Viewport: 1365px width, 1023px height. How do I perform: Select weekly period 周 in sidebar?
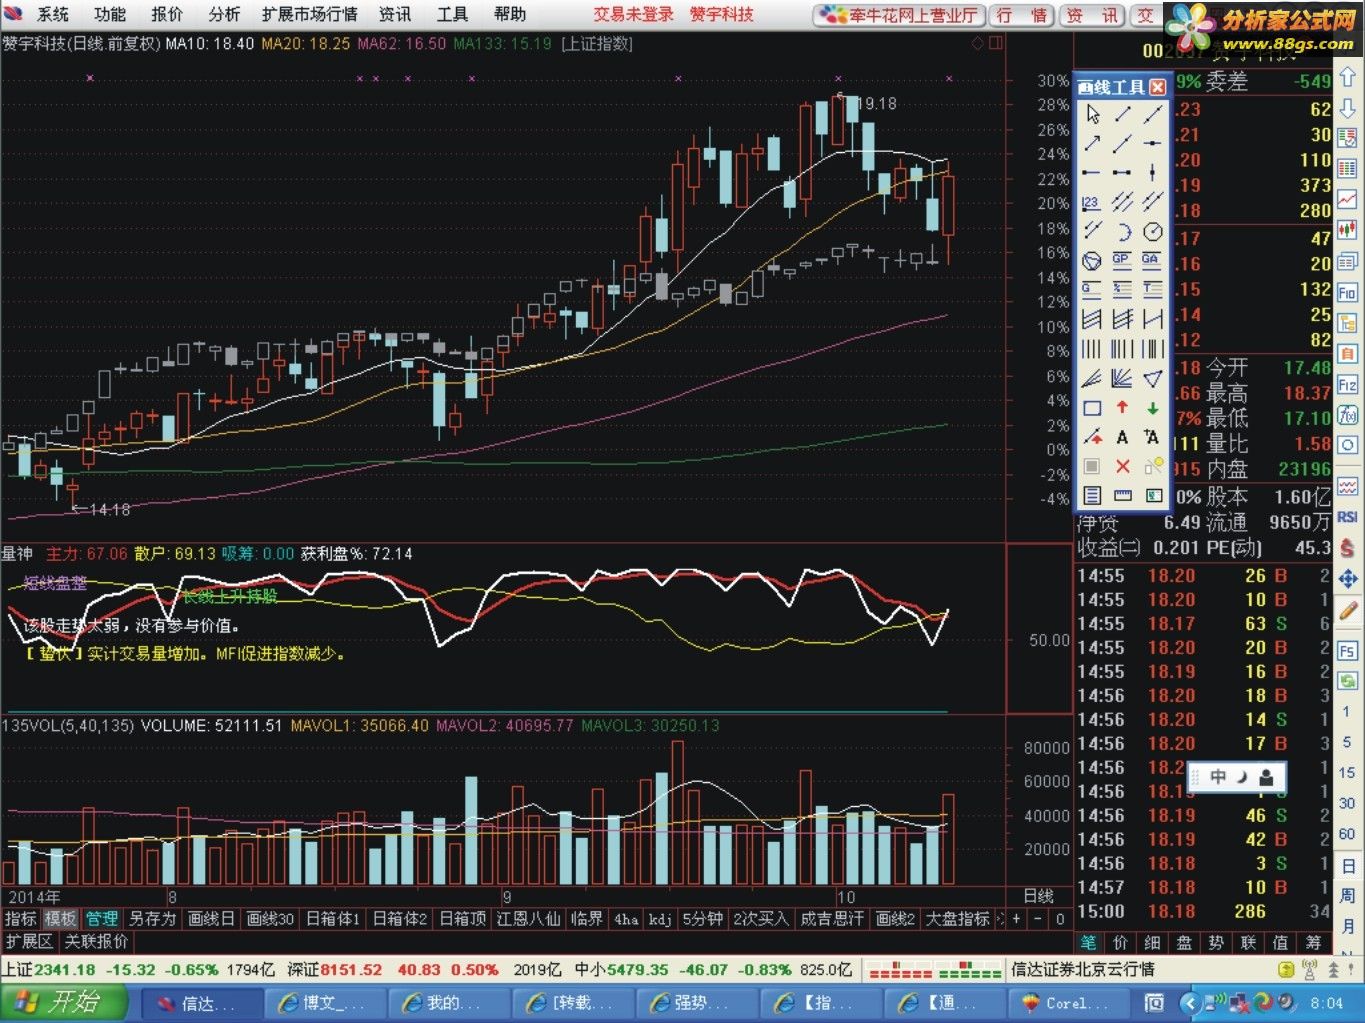pyautogui.click(x=1347, y=896)
